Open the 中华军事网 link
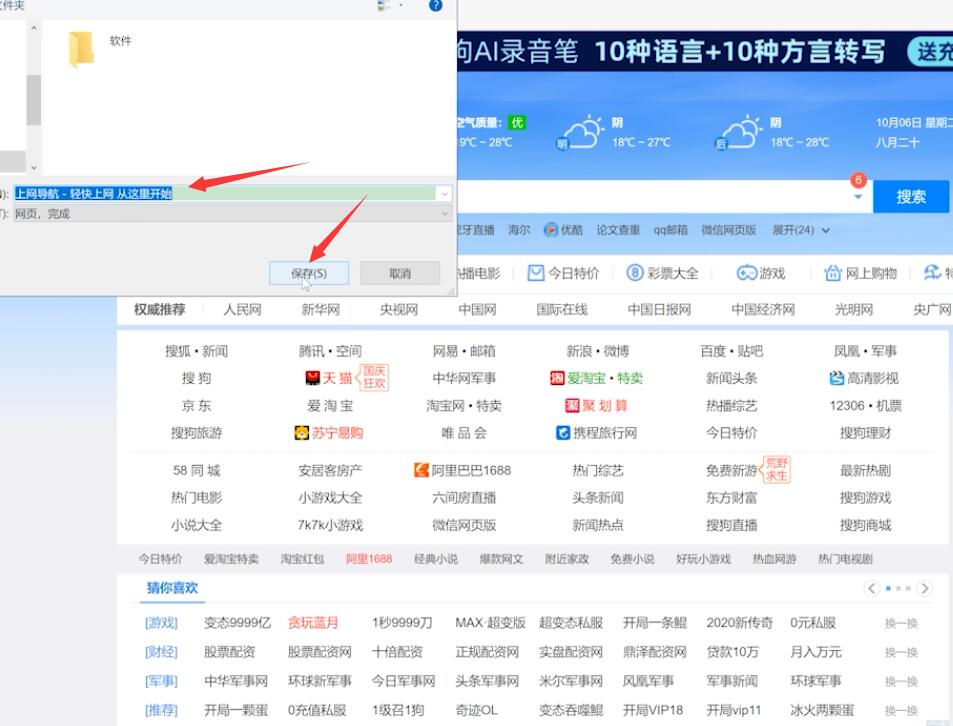The width and height of the screenshot is (953, 726). point(236,681)
